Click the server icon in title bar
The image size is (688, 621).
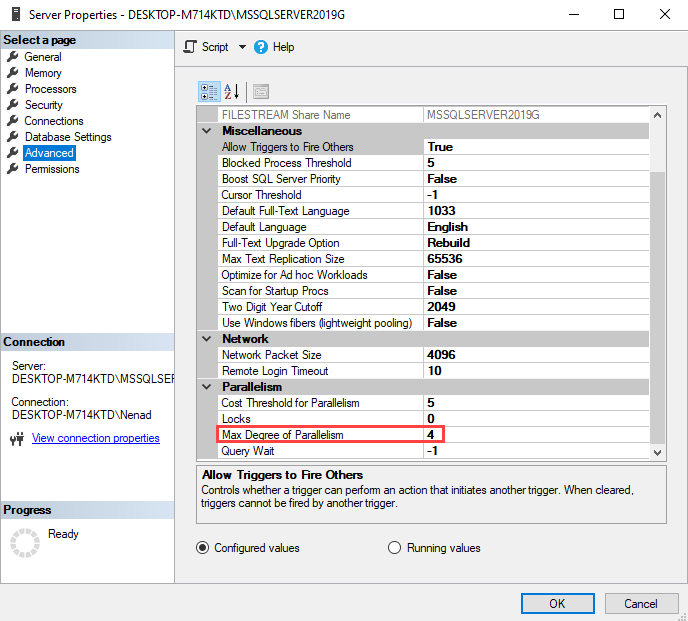pos(16,14)
